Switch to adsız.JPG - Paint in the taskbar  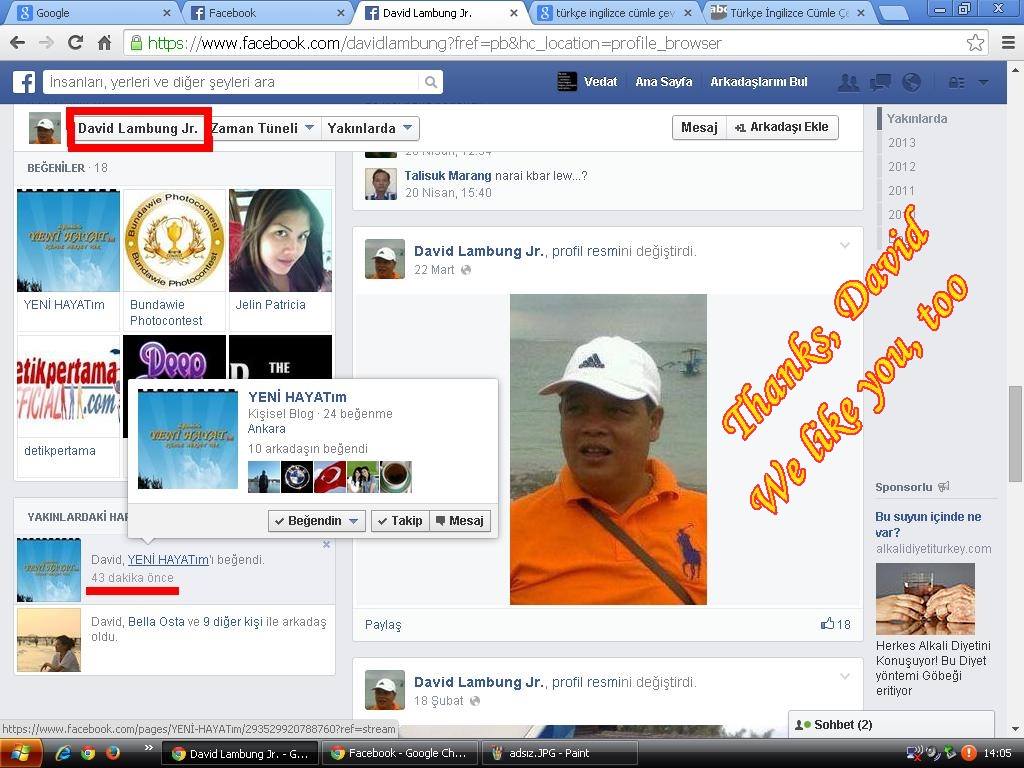[558, 753]
